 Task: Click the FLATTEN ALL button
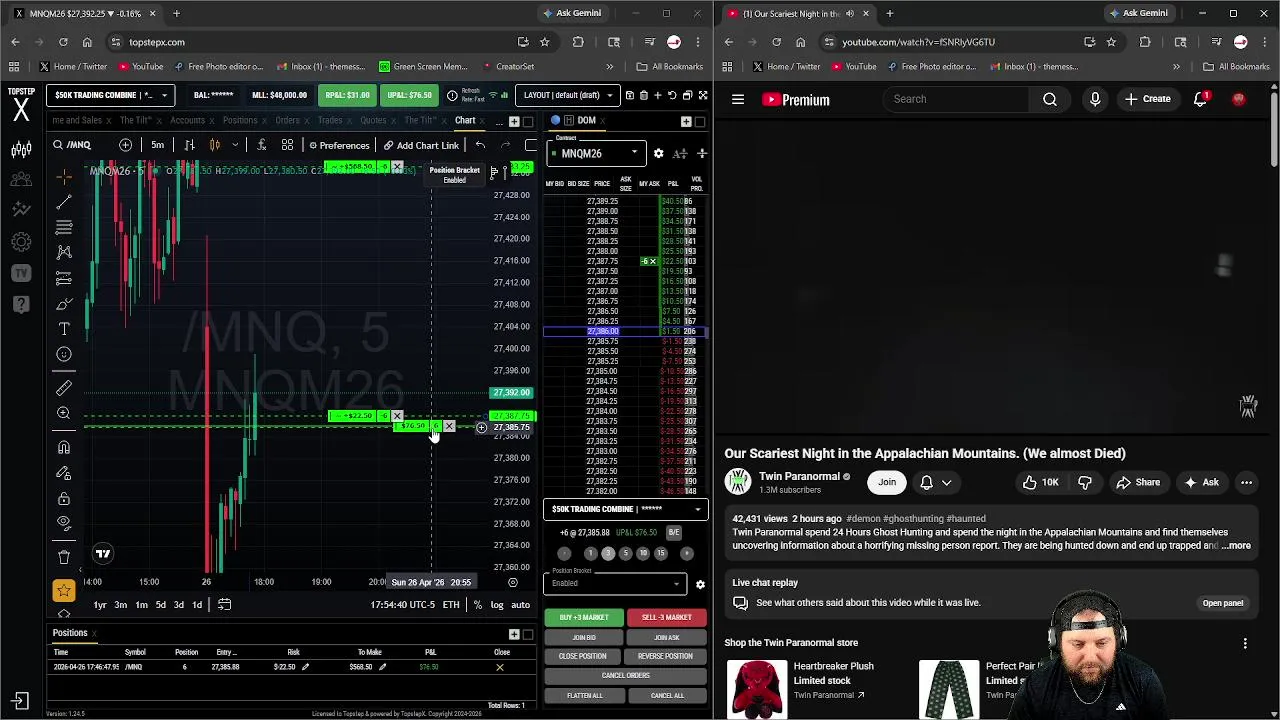(584, 696)
